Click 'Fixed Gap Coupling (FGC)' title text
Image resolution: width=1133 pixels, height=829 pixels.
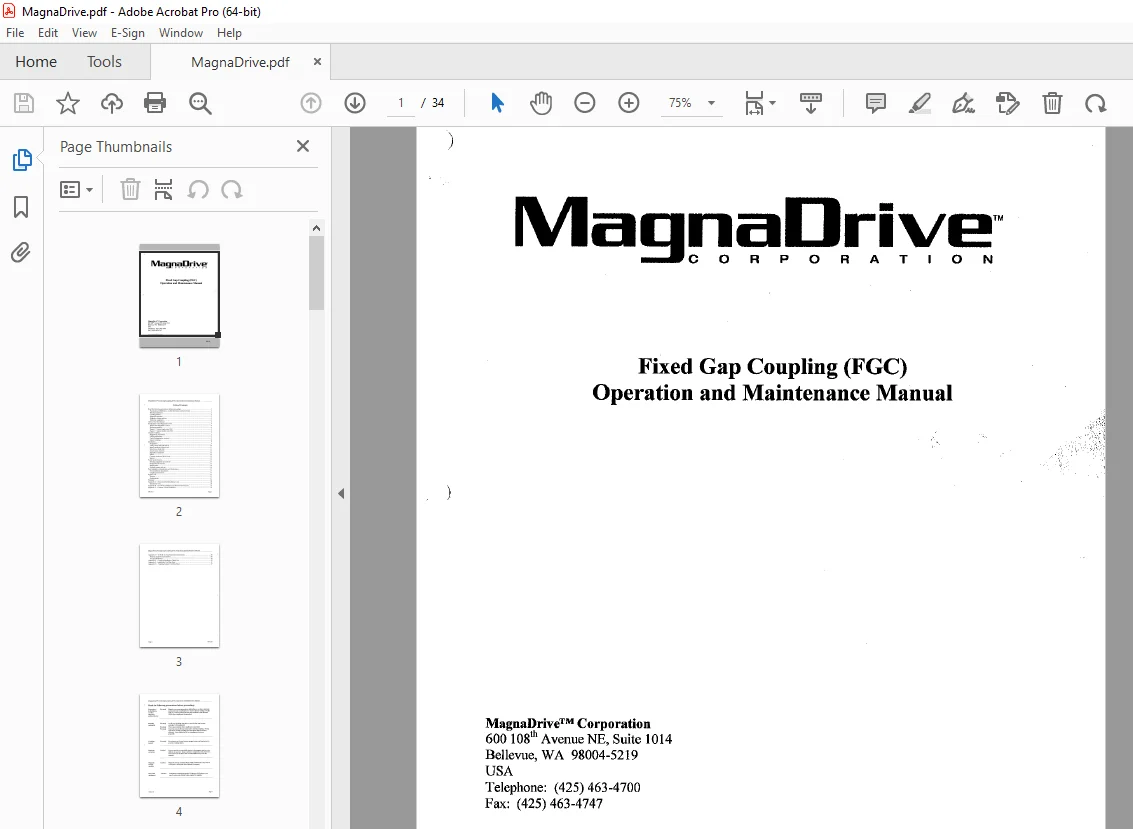tap(772, 366)
